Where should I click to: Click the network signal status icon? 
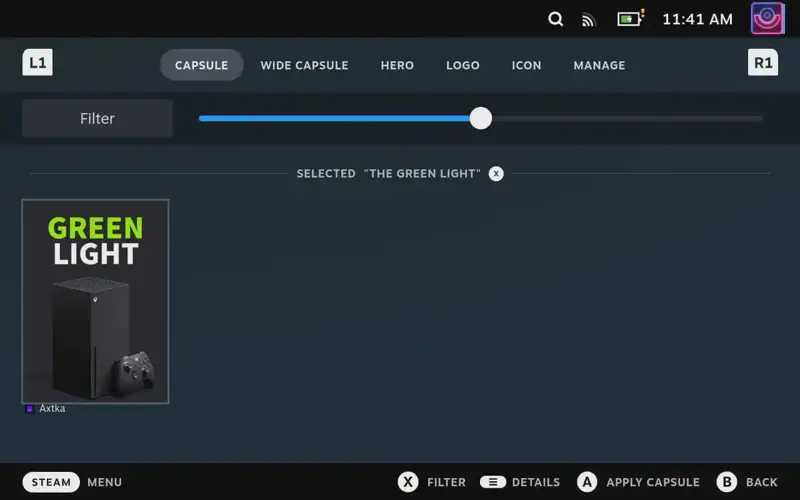(x=589, y=19)
